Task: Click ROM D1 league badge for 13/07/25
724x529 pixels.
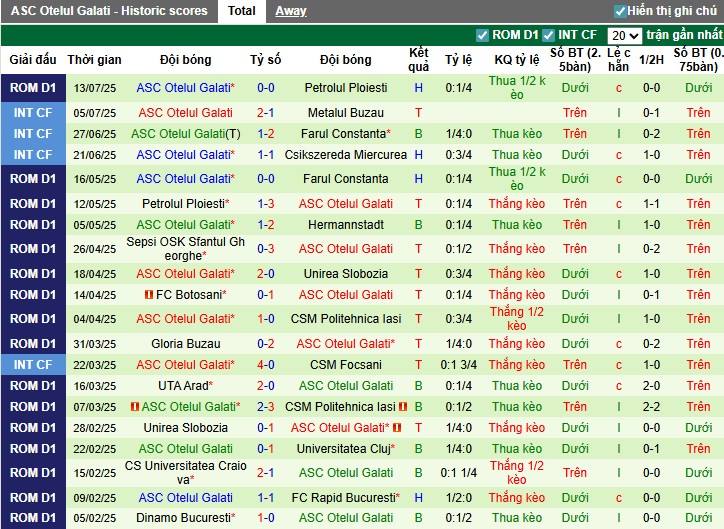Action: pyautogui.click(x=32, y=88)
